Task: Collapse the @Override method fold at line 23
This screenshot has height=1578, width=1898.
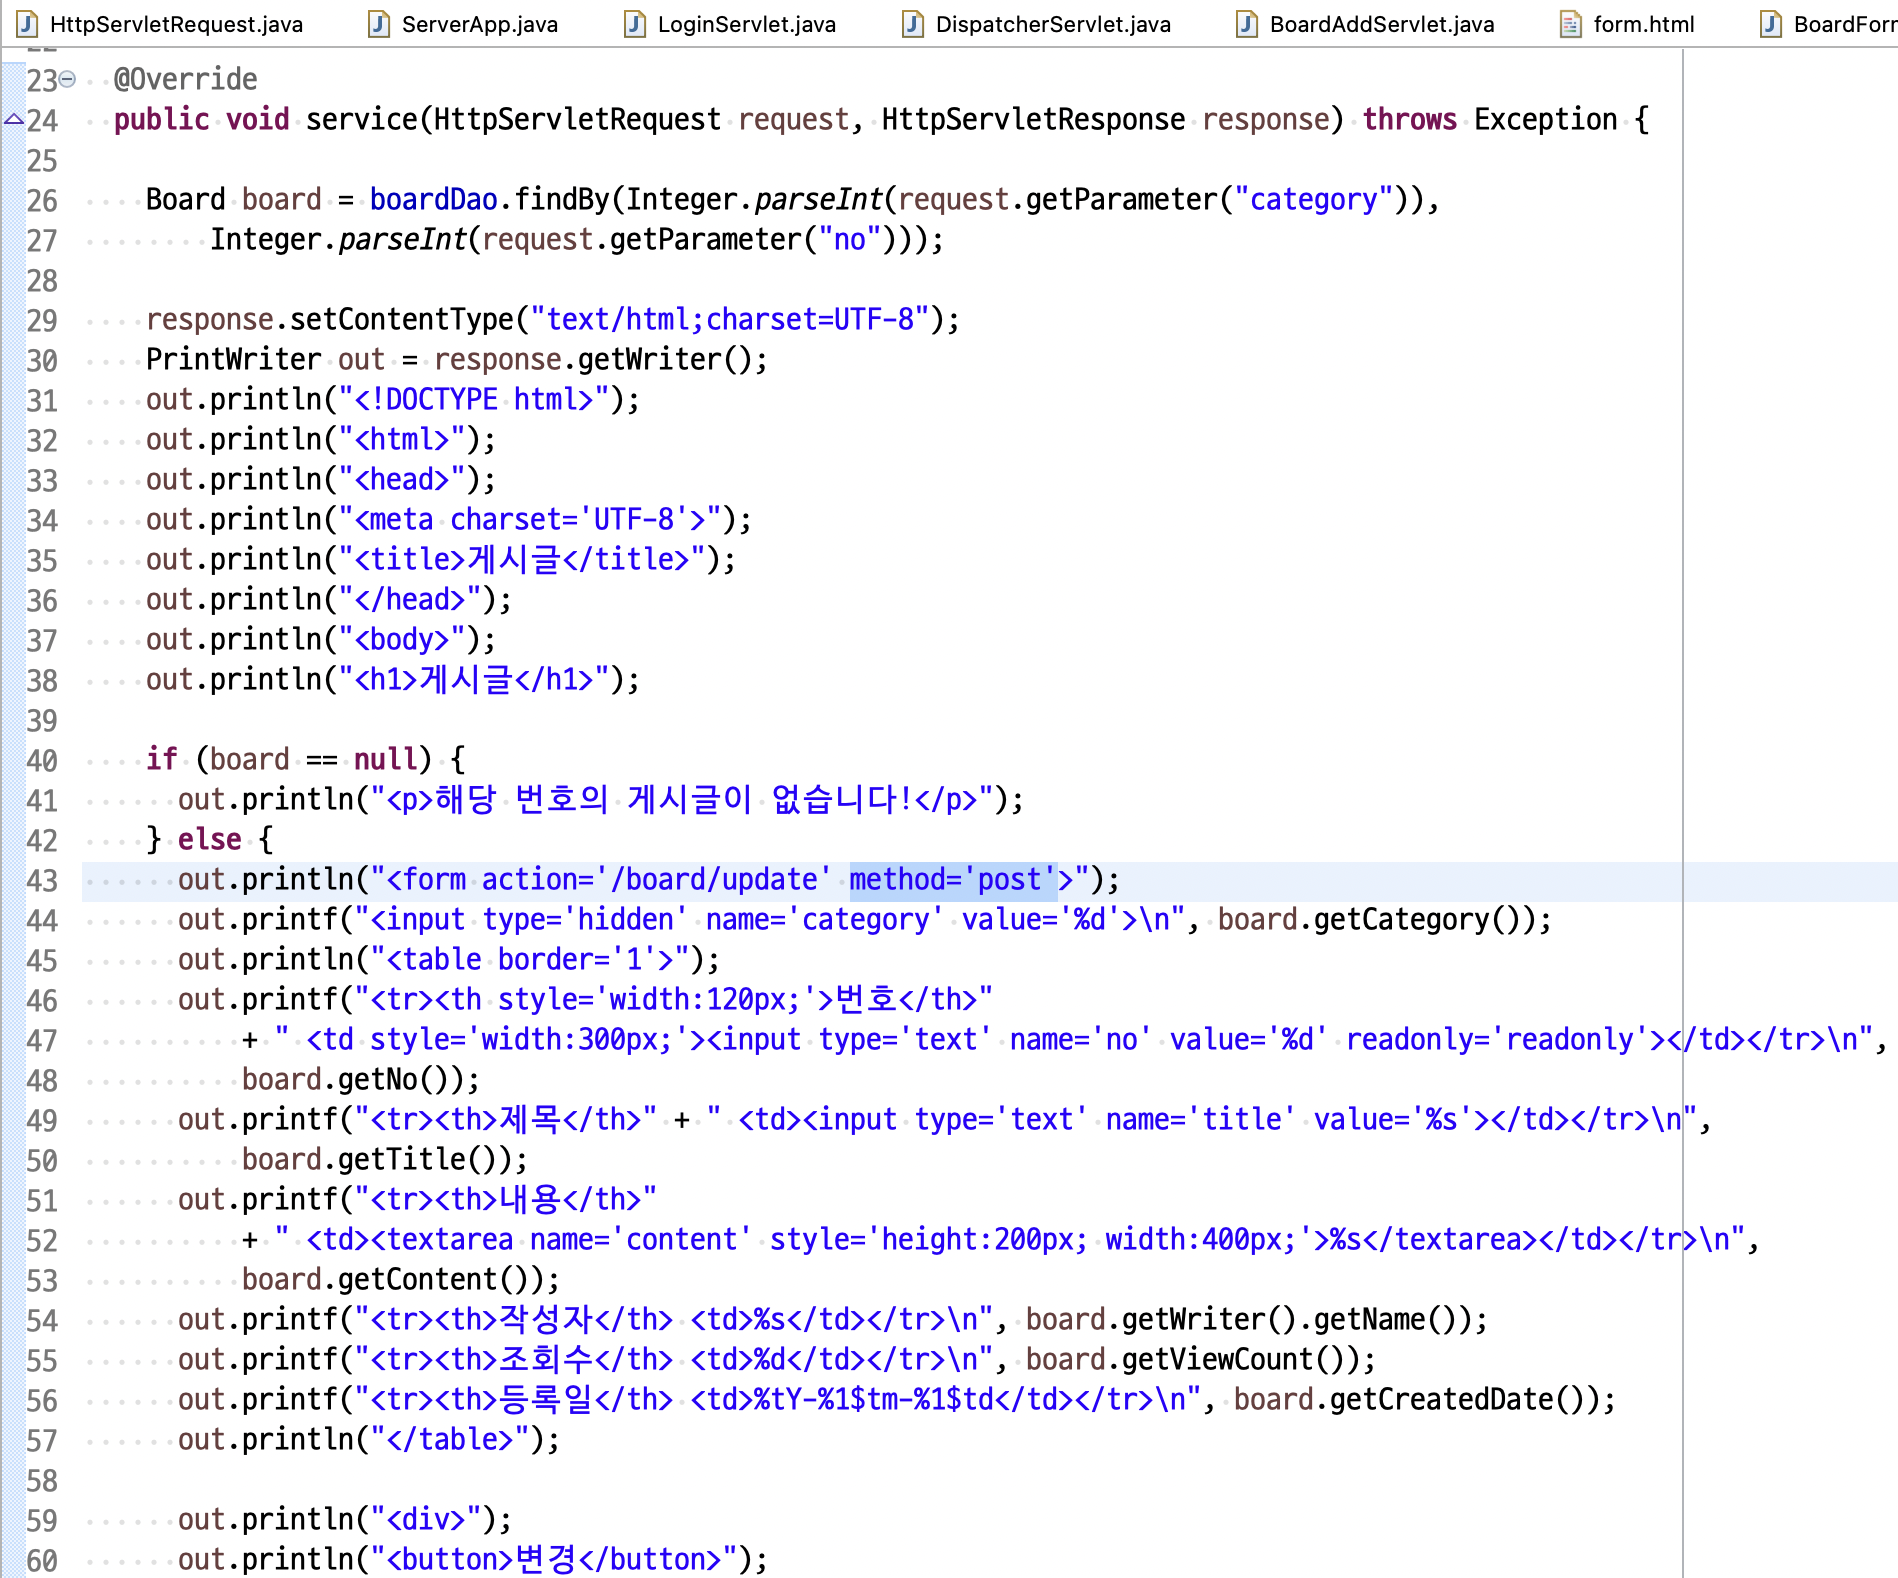Action: (67, 79)
